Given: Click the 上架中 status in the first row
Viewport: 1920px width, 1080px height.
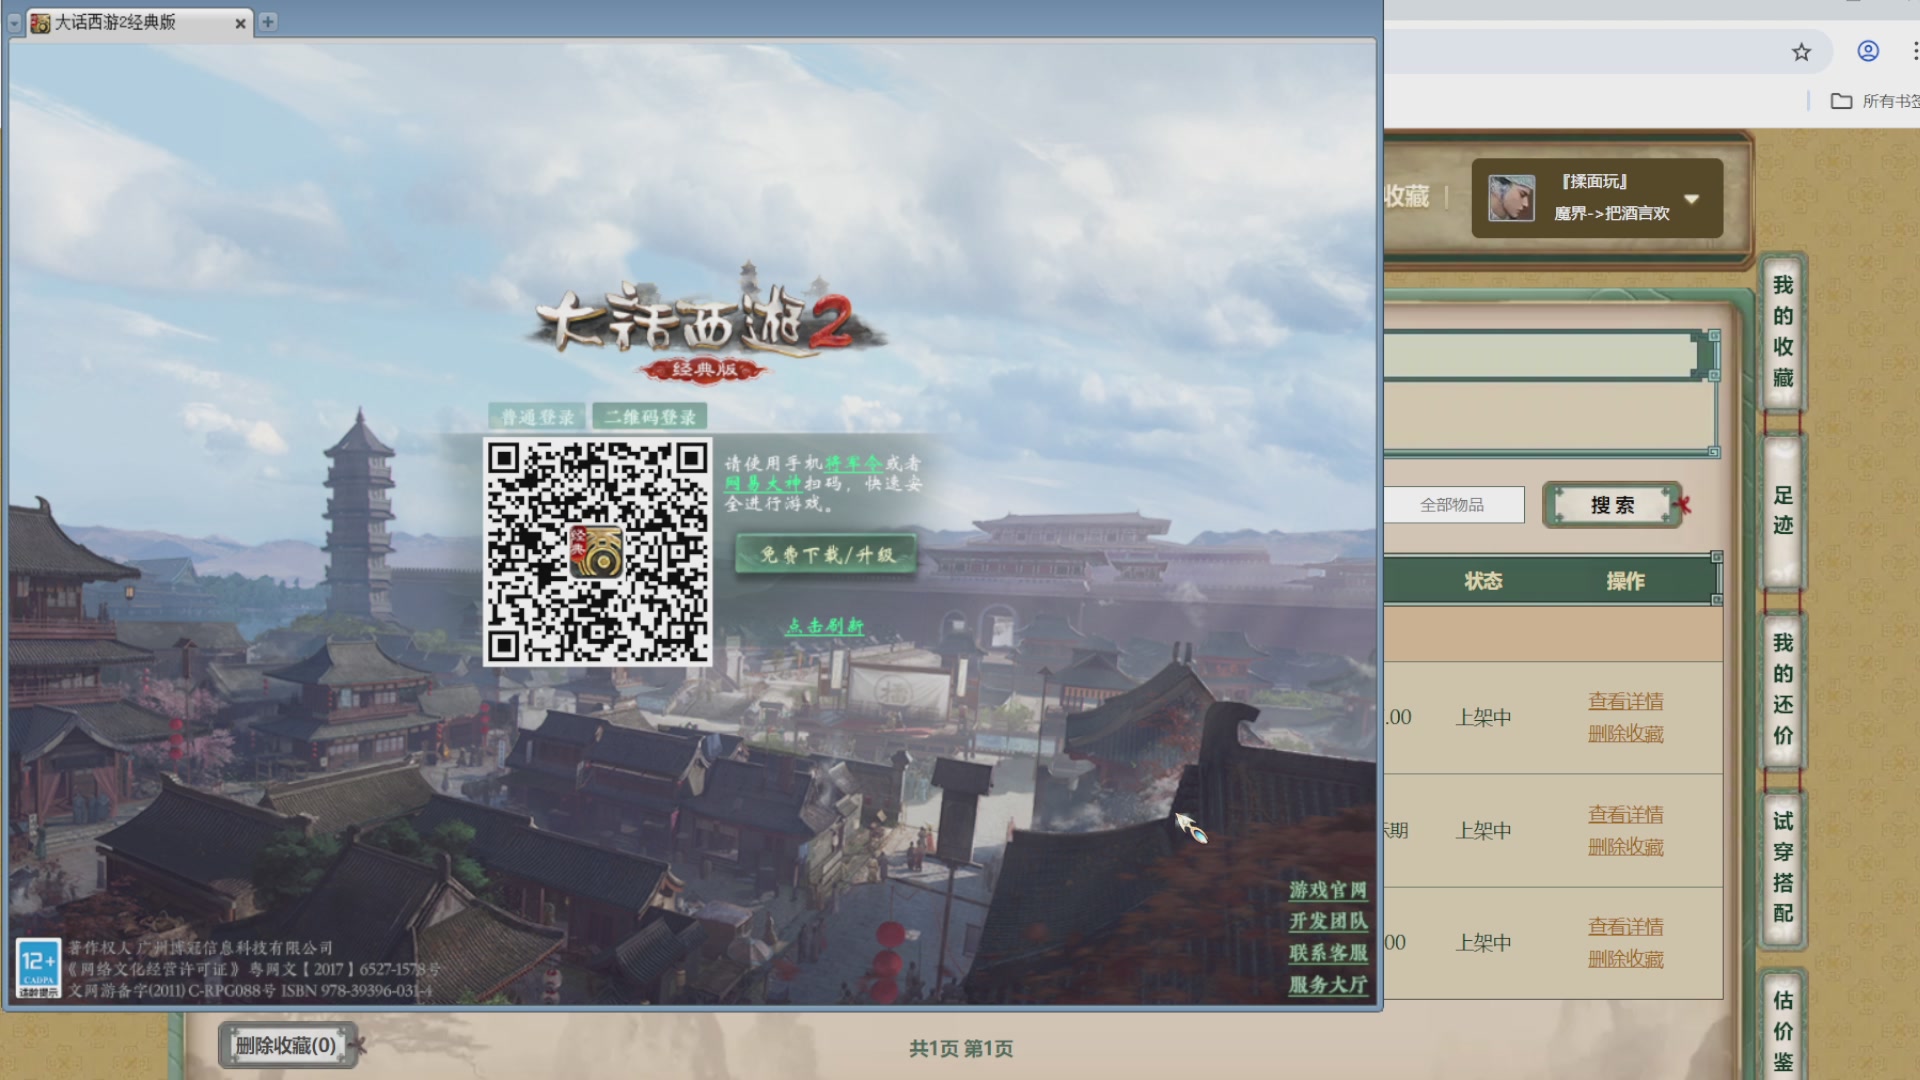Looking at the screenshot, I should tap(1483, 718).
